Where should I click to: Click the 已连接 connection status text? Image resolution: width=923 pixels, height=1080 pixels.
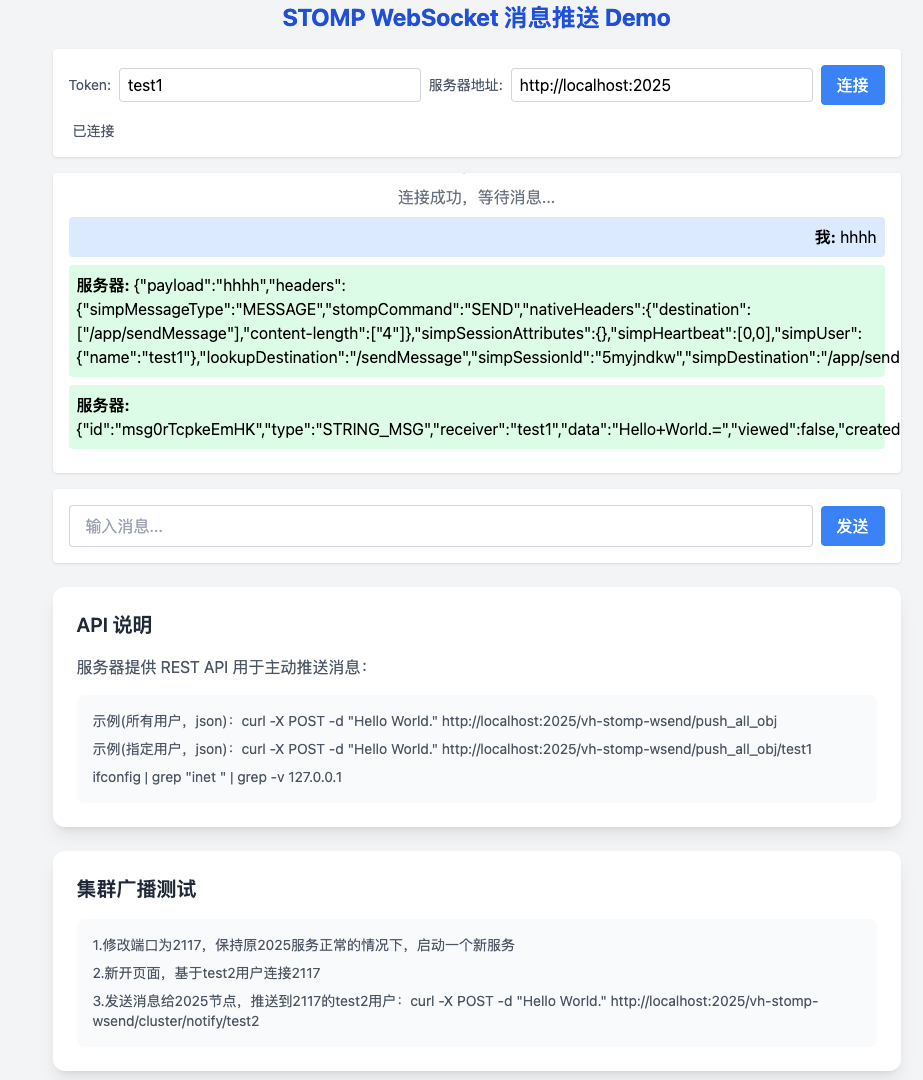click(92, 131)
